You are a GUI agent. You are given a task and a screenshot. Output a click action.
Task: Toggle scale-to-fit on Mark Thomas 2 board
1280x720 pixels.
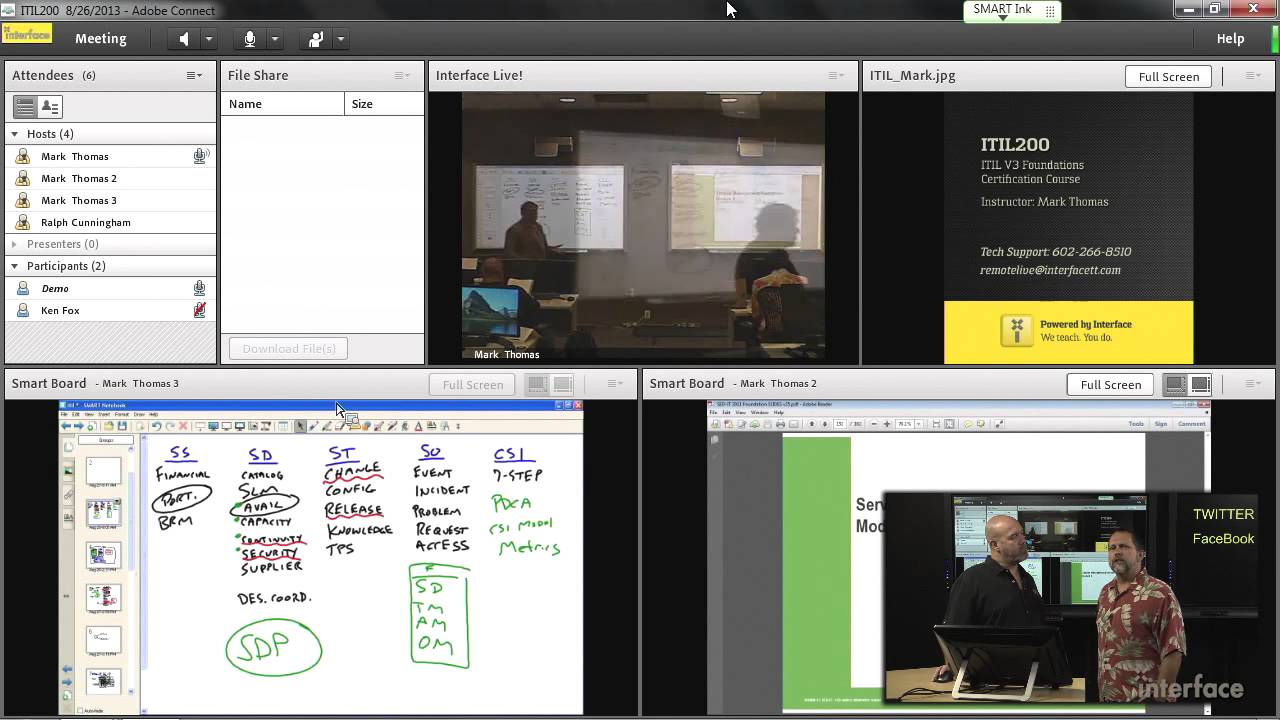1176,384
